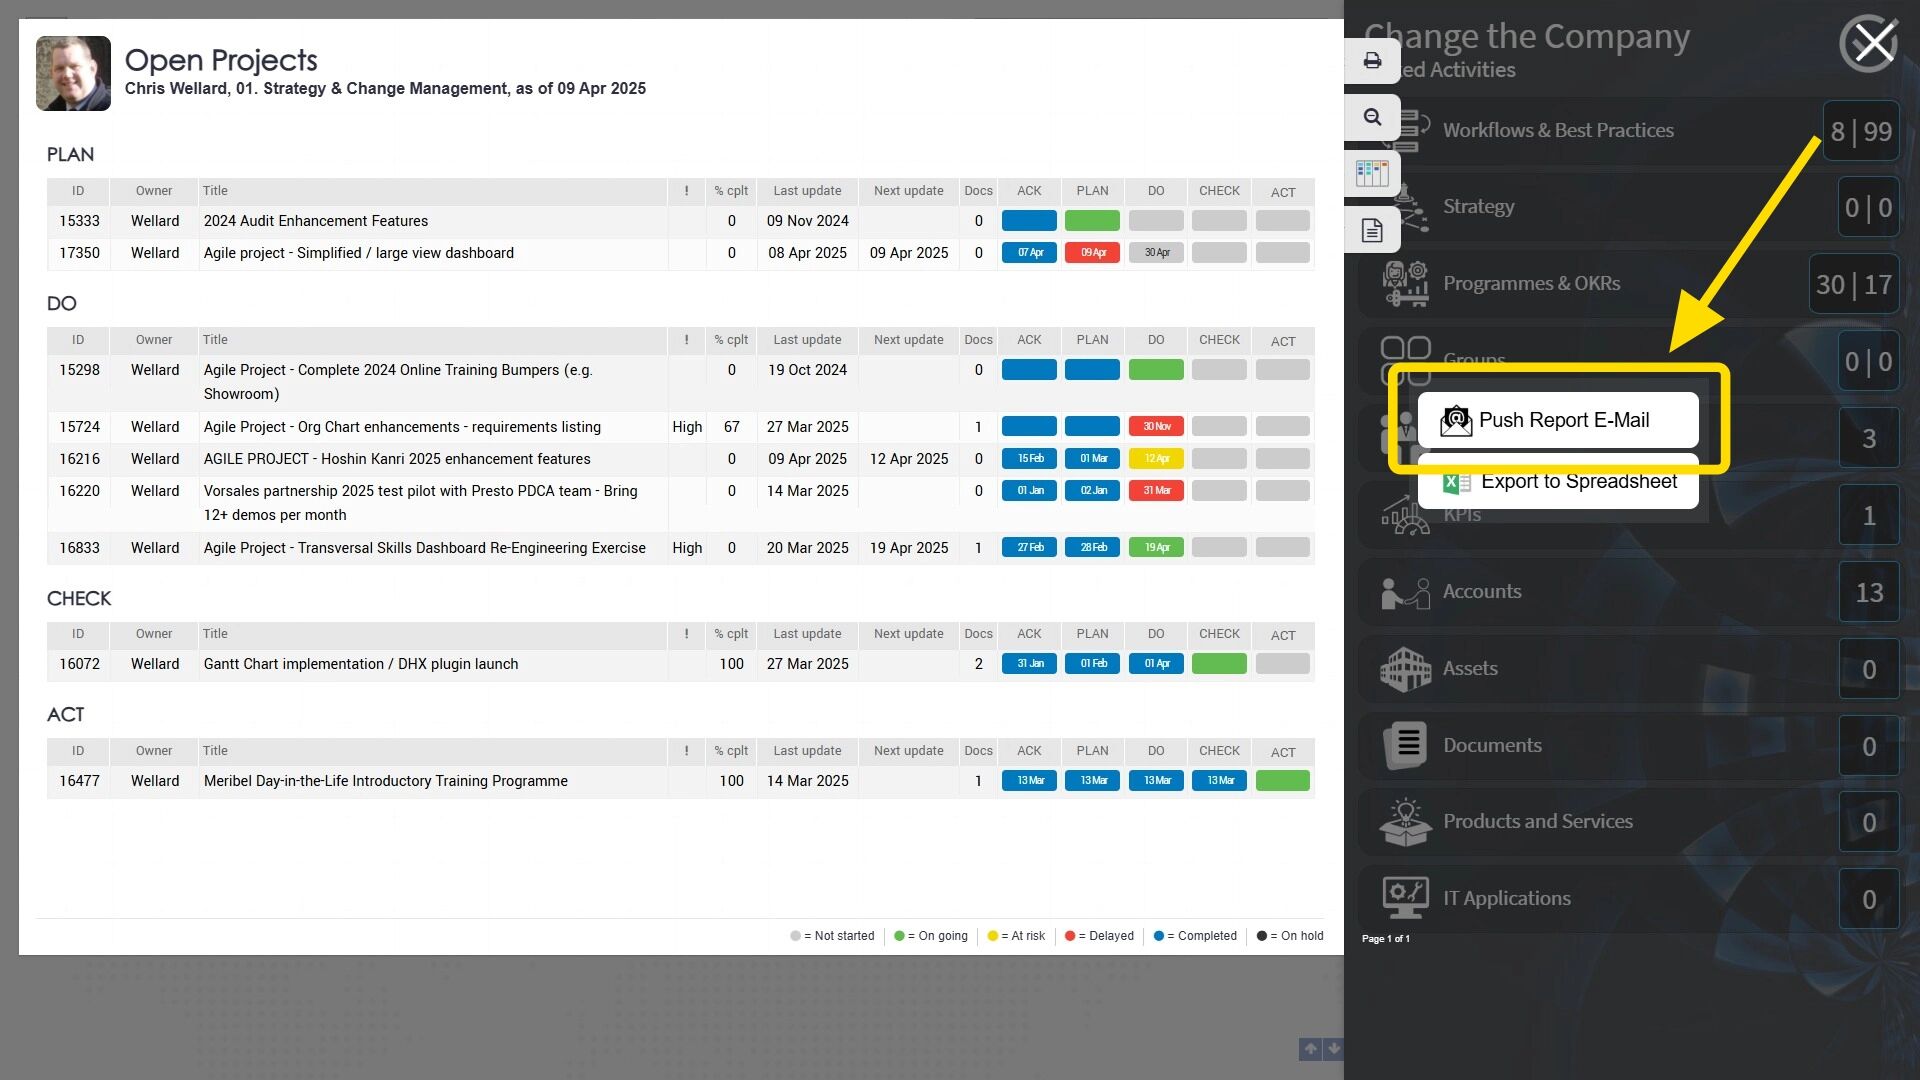
Task: Click the IT Applications monitor icon
Action: click(1405, 898)
